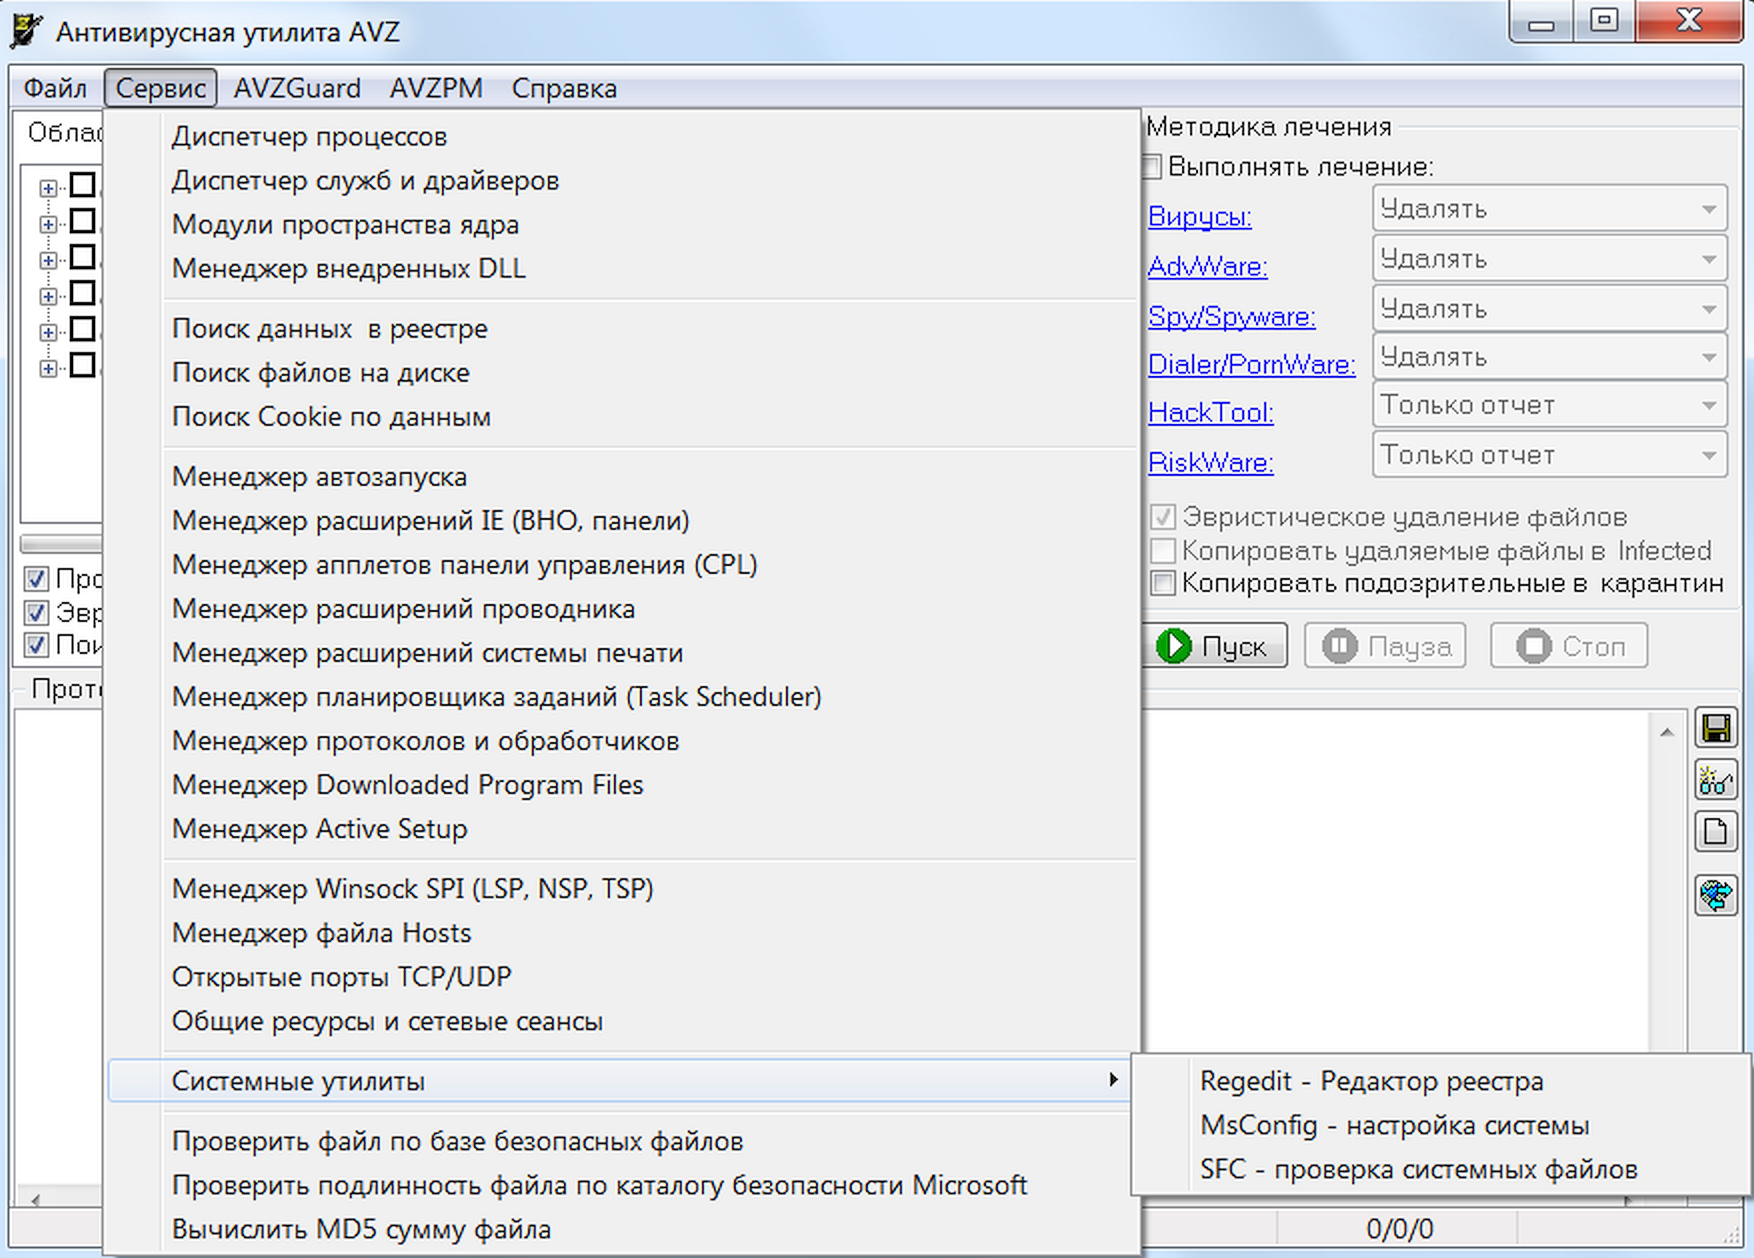Select Поиск Cookie по данным
1754x1258 pixels.
pyautogui.click(x=622, y=416)
